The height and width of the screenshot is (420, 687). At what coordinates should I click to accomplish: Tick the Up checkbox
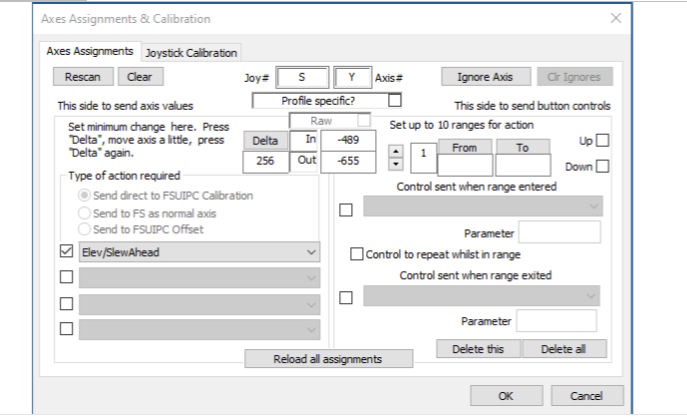[601, 141]
